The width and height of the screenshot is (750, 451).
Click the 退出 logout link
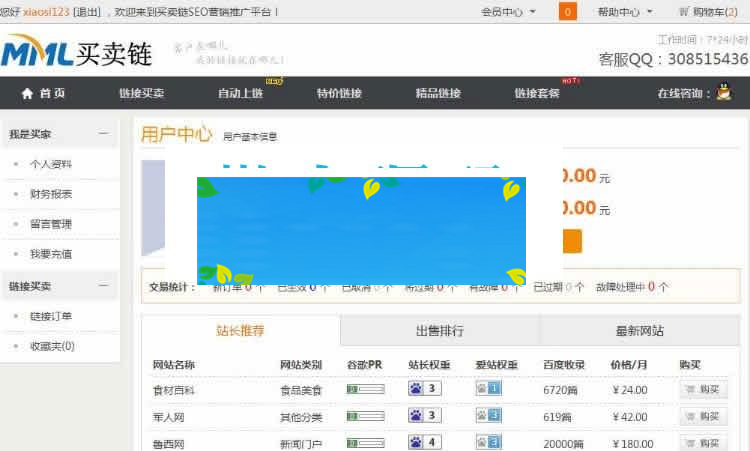click(88, 12)
